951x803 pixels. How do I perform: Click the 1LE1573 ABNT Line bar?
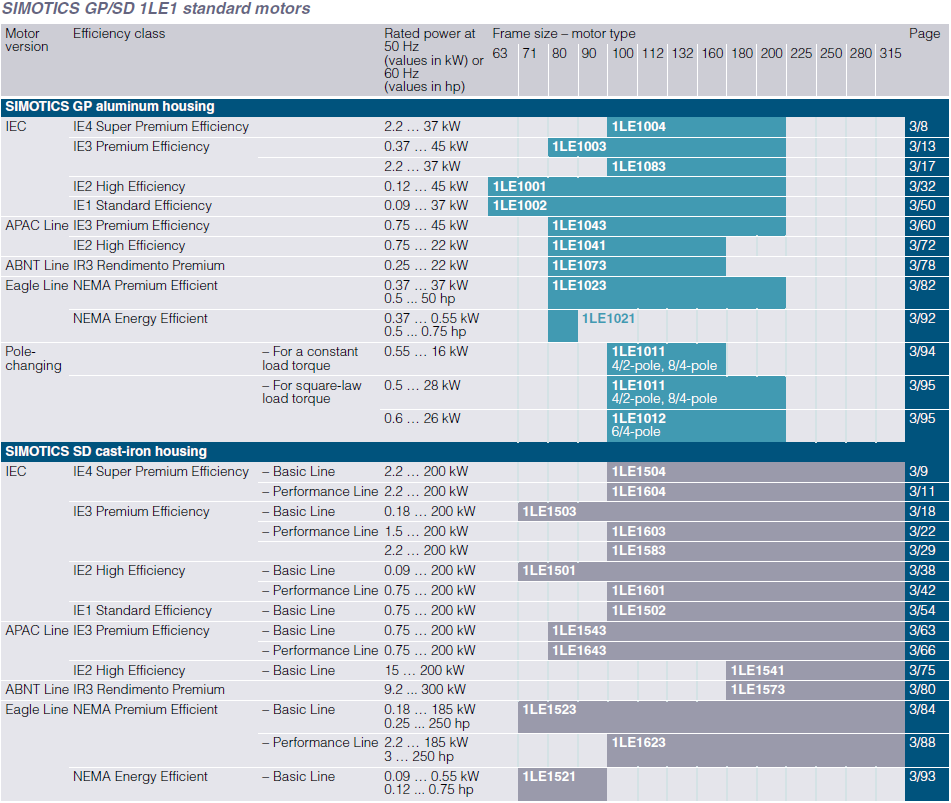[x=815, y=690]
